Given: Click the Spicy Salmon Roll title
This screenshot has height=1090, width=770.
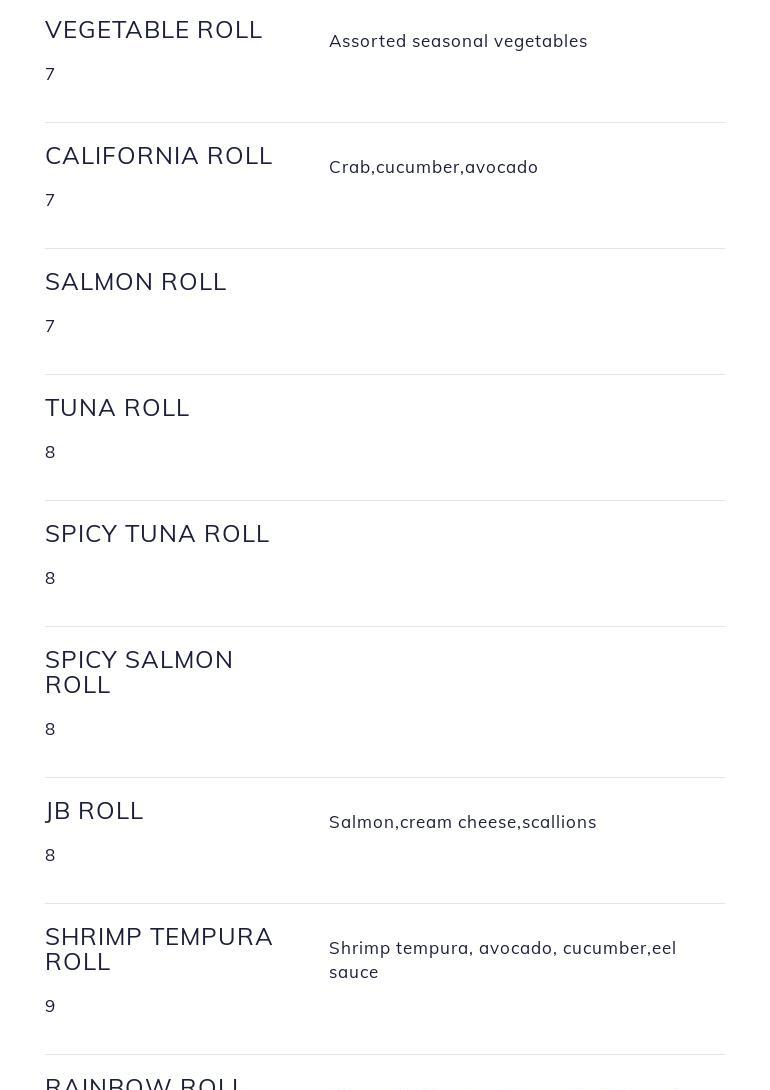Looking at the screenshot, I should [139, 672].
